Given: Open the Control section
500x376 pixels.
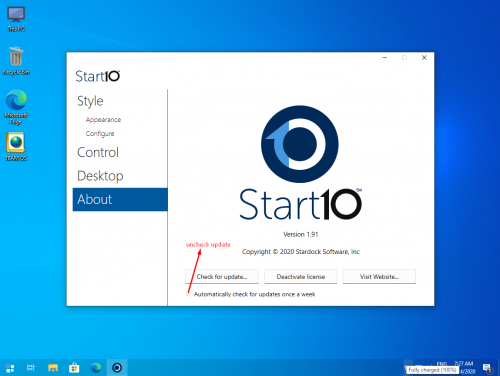Looking at the screenshot, I should tap(98, 152).
